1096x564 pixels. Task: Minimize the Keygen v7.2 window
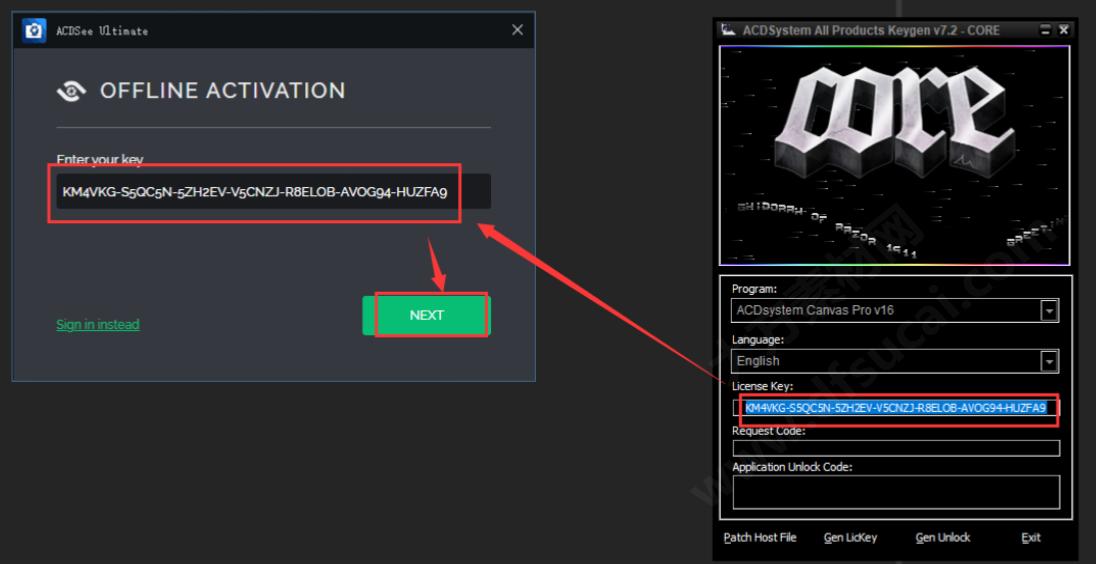tap(1046, 30)
